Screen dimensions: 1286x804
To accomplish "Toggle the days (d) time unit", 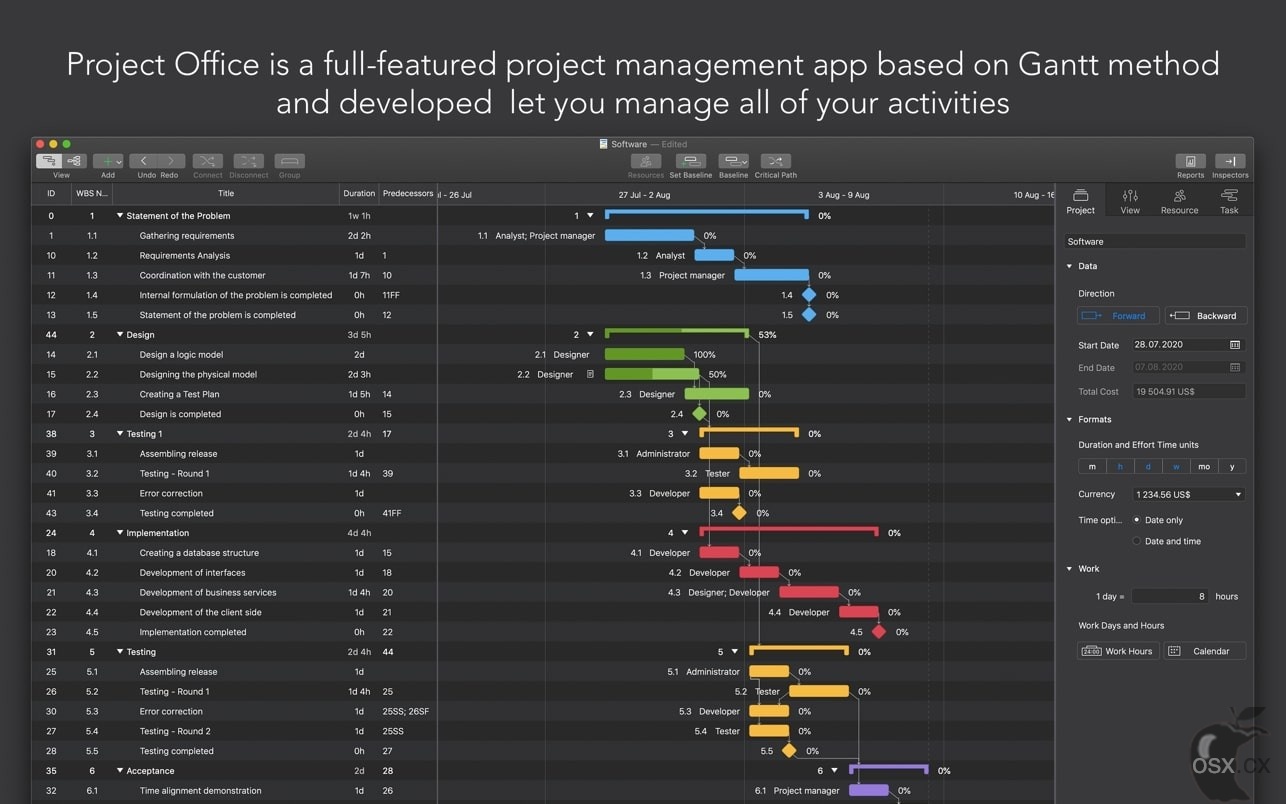I will pyautogui.click(x=1148, y=467).
